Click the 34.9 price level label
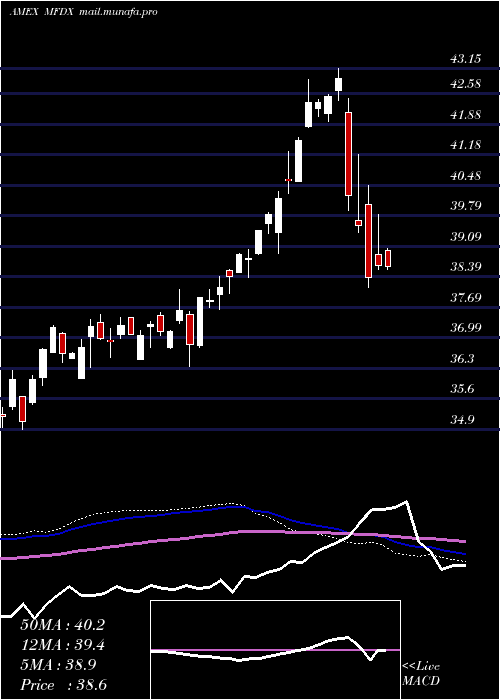 [x=461, y=420]
